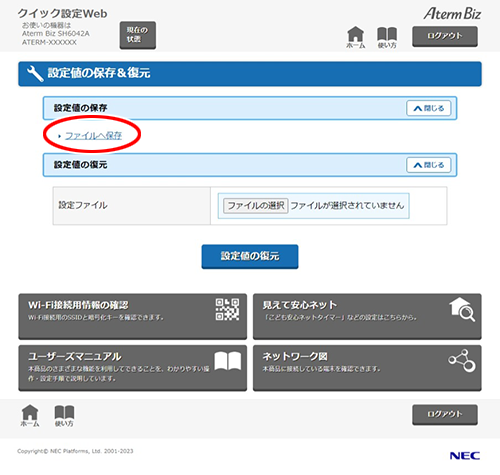Open the Wi-Fi接続用情報の確認 tile
Screen dimensions: 500x475
click(133, 316)
